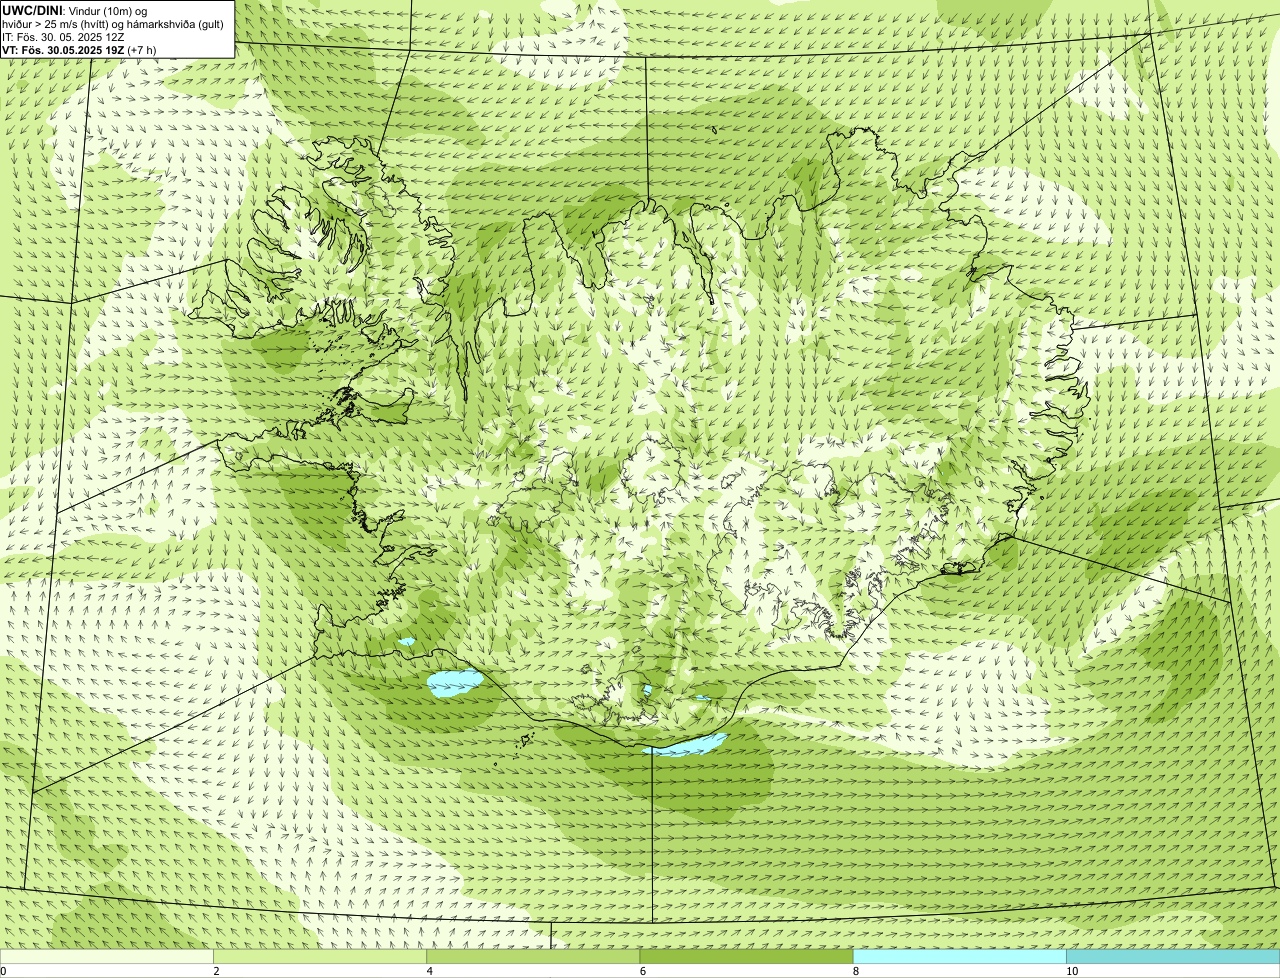Click the 8–10 m/s light cyan legend color
The image size is (1280, 978).
click(960, 957)
